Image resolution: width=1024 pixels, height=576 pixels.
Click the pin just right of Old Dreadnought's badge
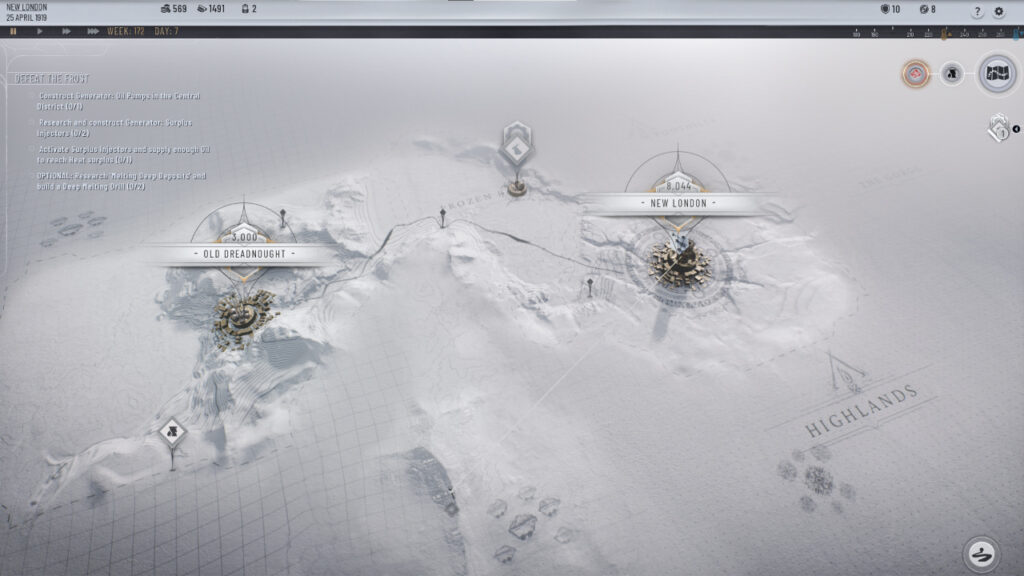283,218
